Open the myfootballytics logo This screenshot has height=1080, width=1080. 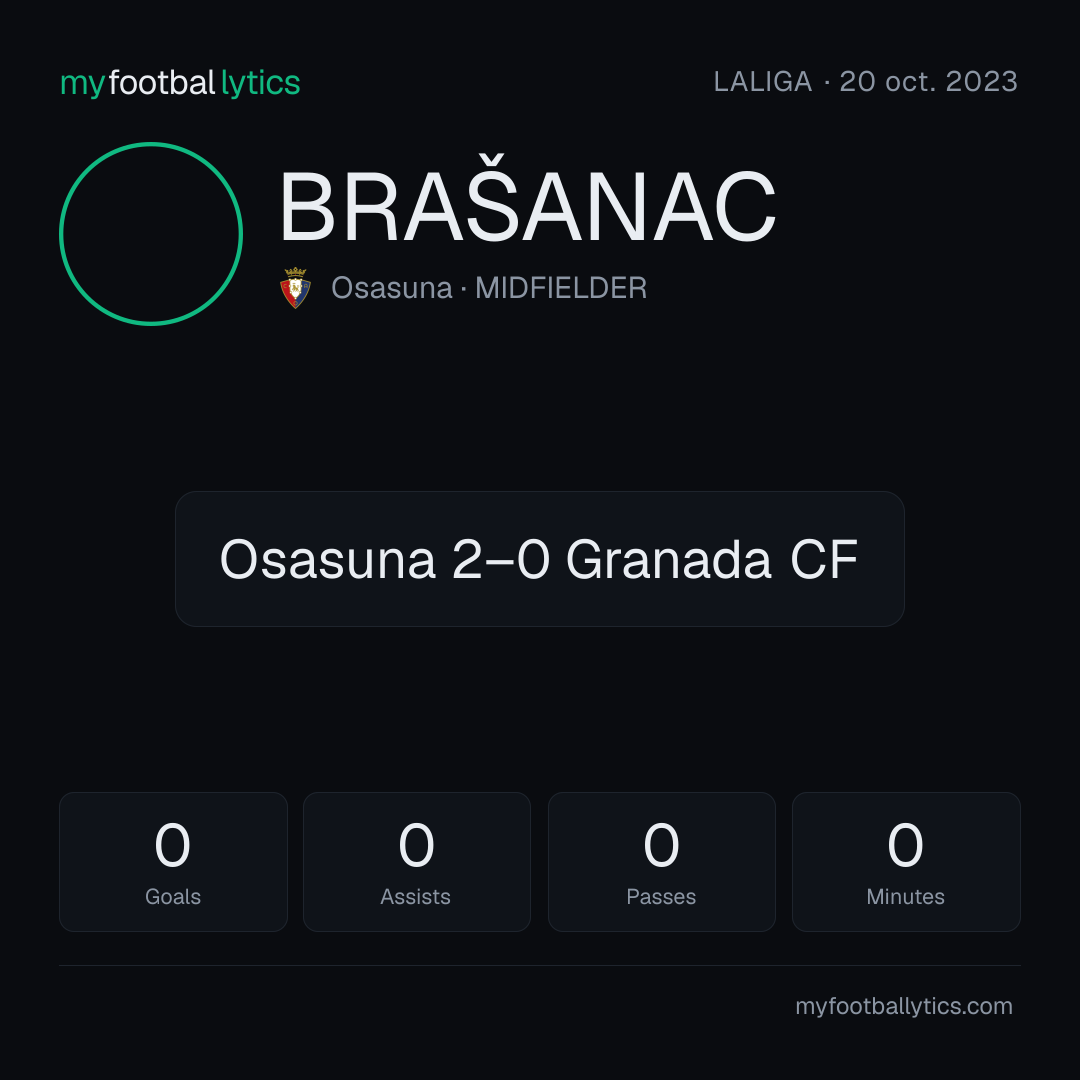(180, 83)
